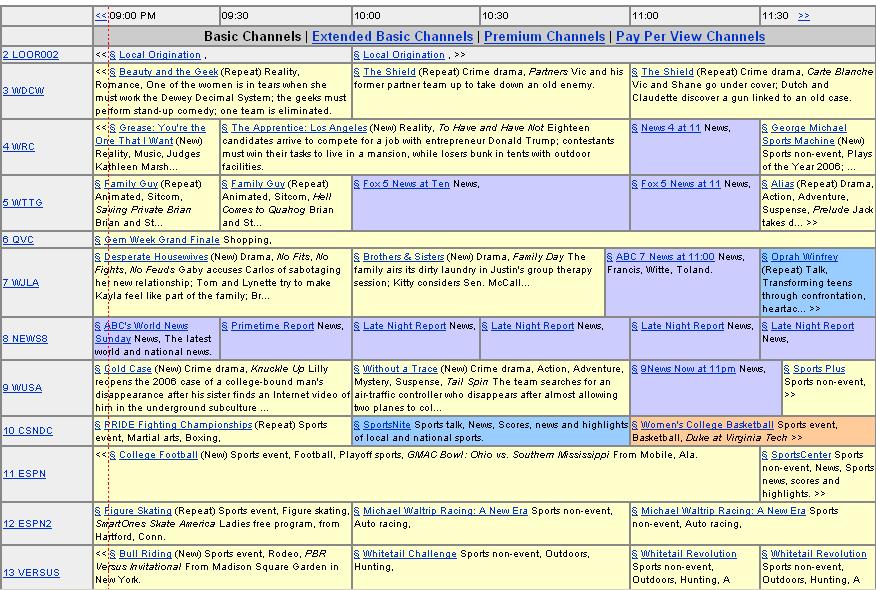Open George Michael Sports Machine link
876x590 pixels.
804,135
